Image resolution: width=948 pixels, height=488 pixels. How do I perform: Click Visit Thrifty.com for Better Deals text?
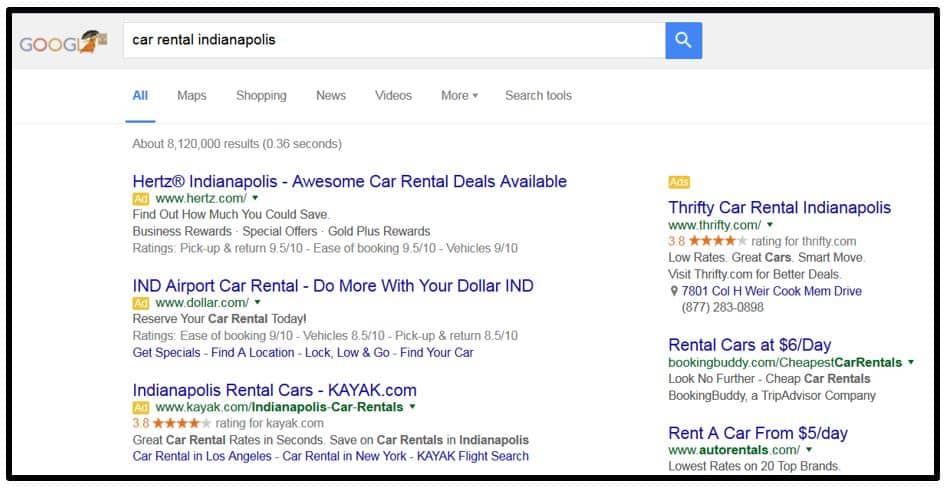(755, 274)
